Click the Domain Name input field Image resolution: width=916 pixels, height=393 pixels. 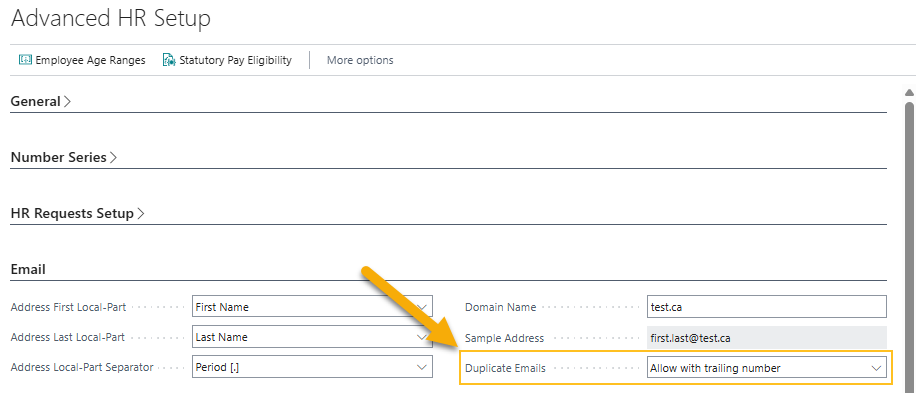(x=766, y=307)
